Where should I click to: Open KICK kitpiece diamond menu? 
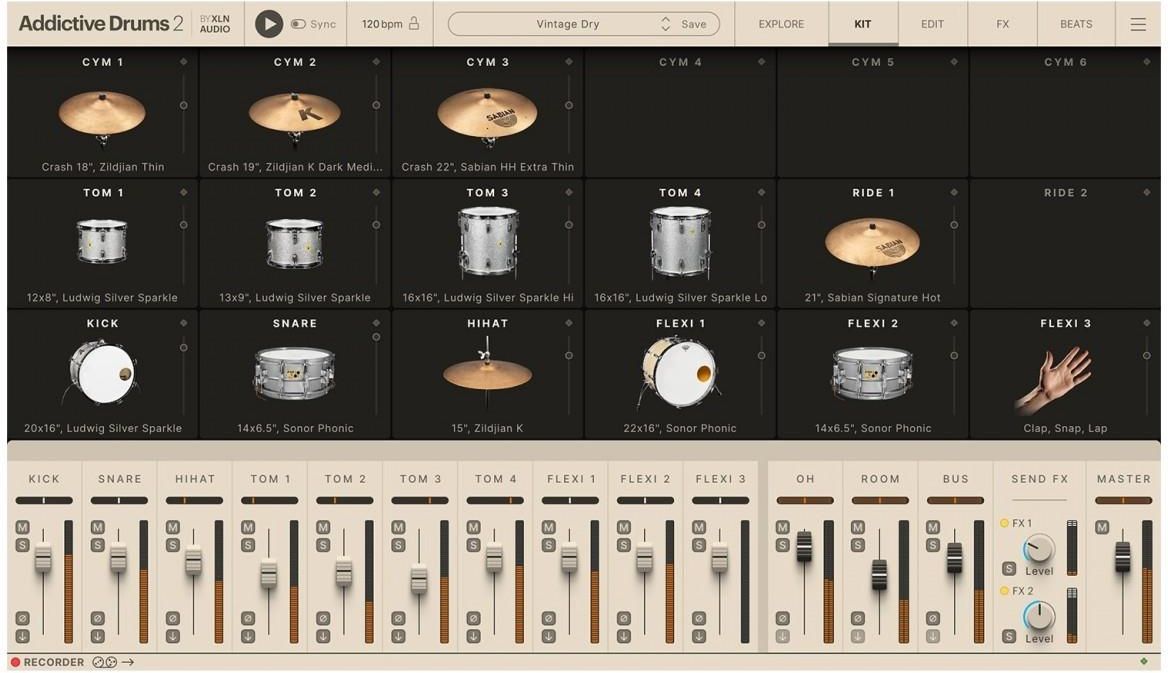[x=183, y=323]
